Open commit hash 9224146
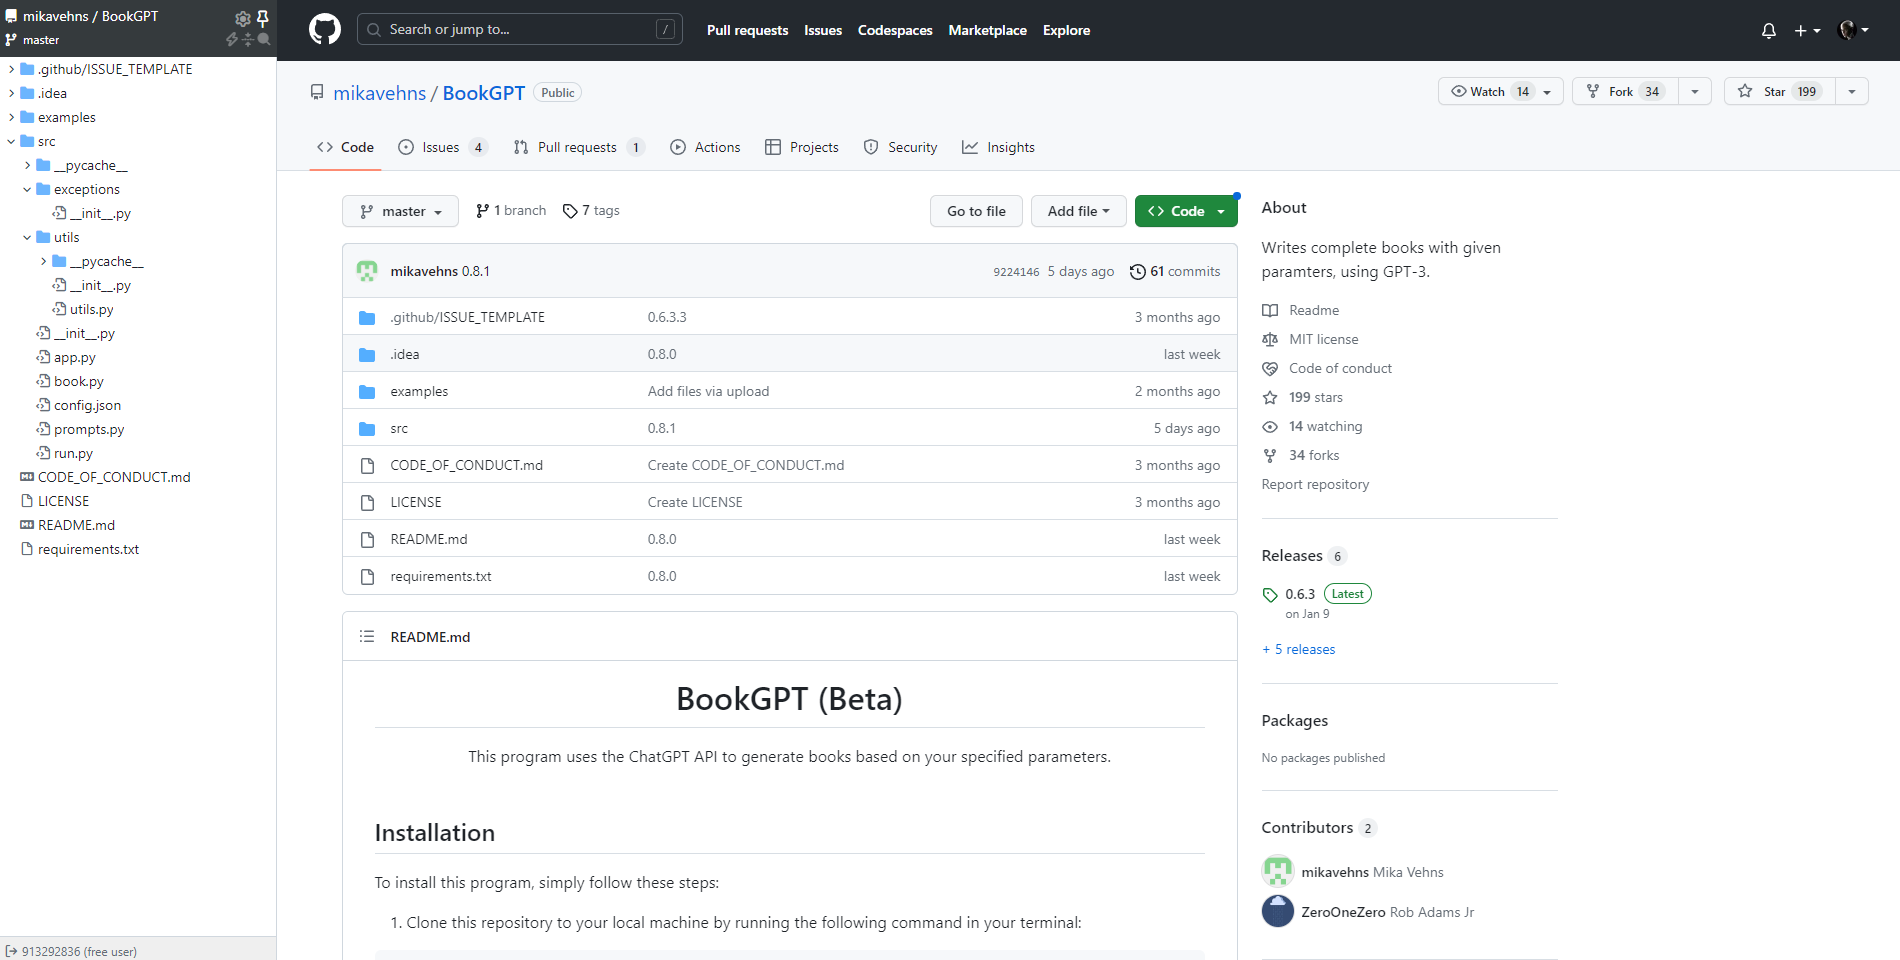Viewport: 1900px width, 960px height. pos(1016,272)
